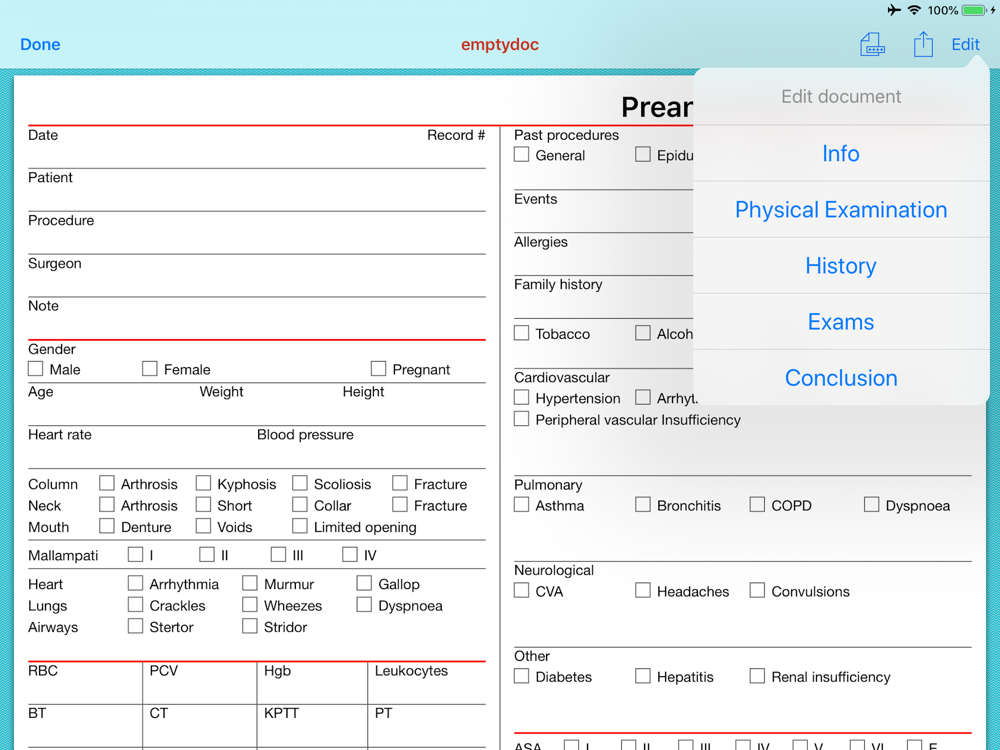Viewport: 1000px width, 750px height.
Task: Tick the Heart Arrhythmia checkbox
Action: coord(135,583)
